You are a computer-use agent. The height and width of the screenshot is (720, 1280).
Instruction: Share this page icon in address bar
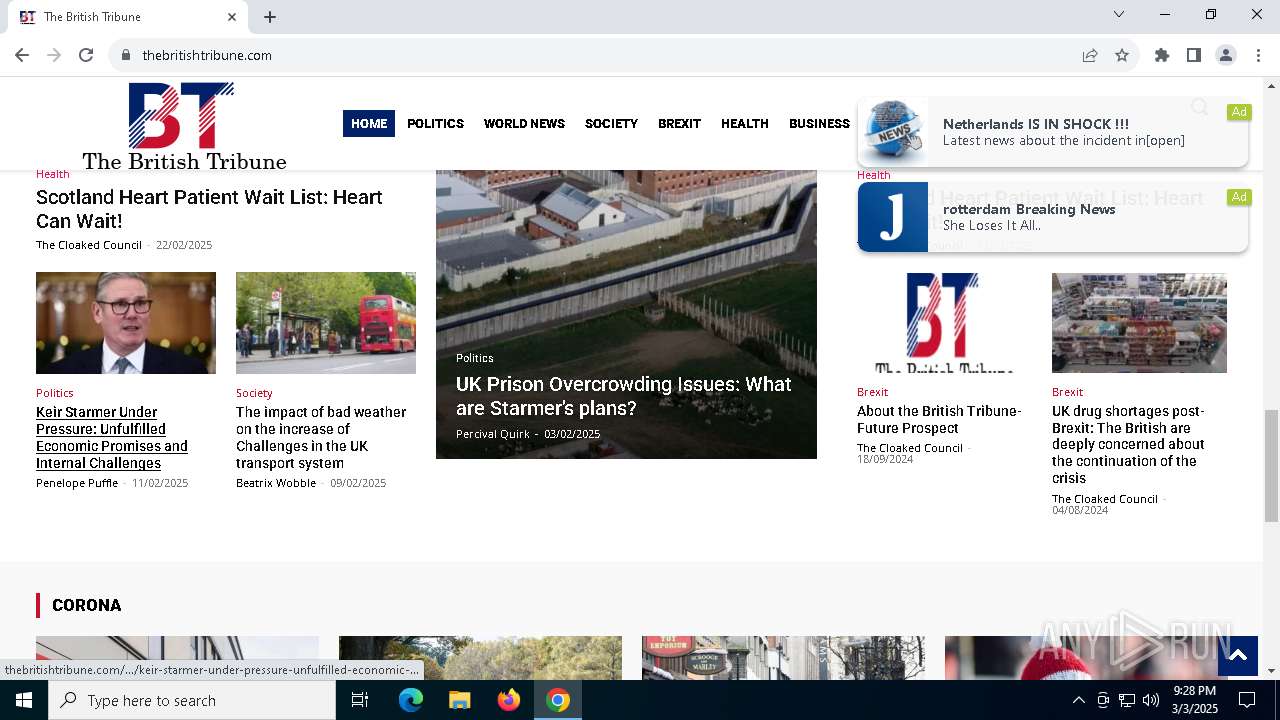[1090, 55]
